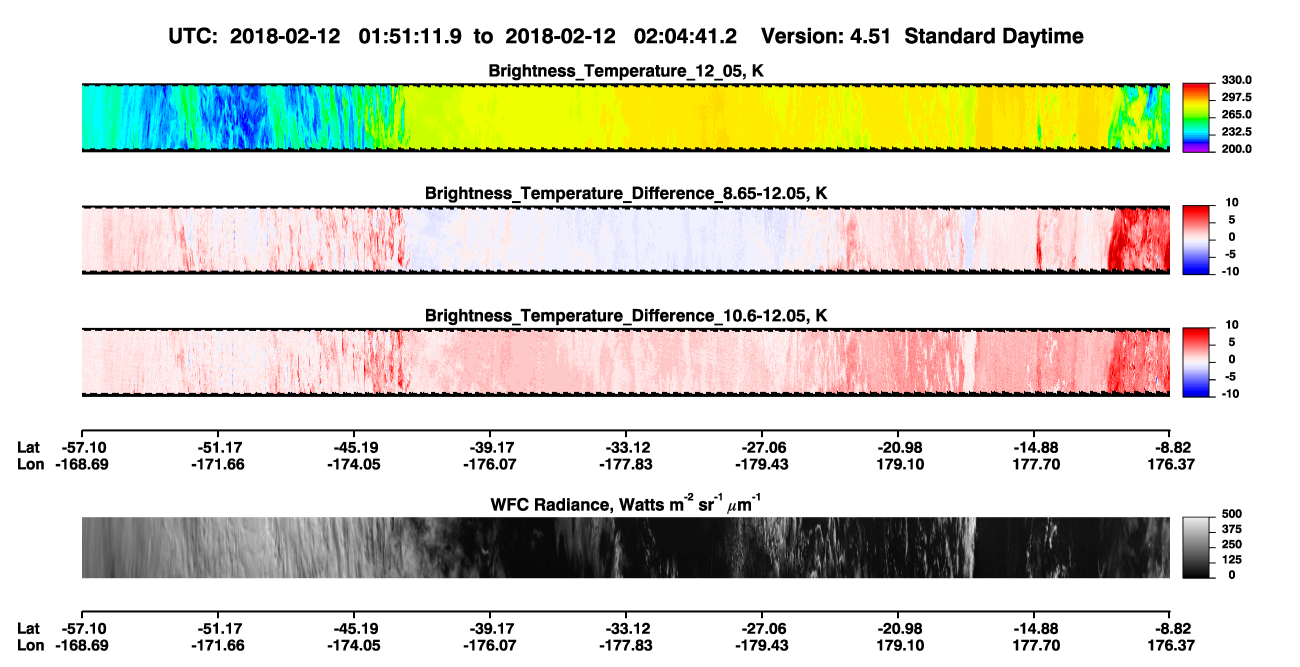The image size is (1300, 667).
Task: Click the 8.65-12.05 difference image strip
Action: 625,239
